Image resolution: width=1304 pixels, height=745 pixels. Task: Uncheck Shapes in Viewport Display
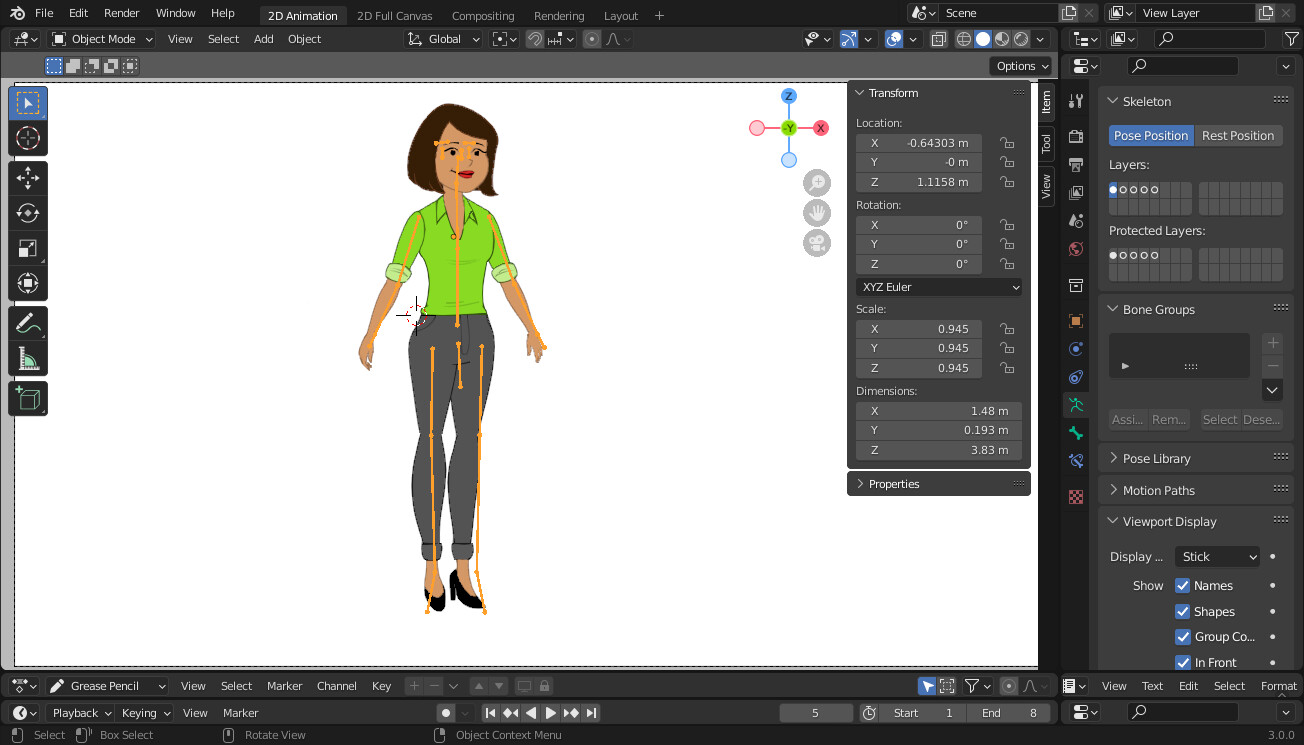(x=1183, y=611)
